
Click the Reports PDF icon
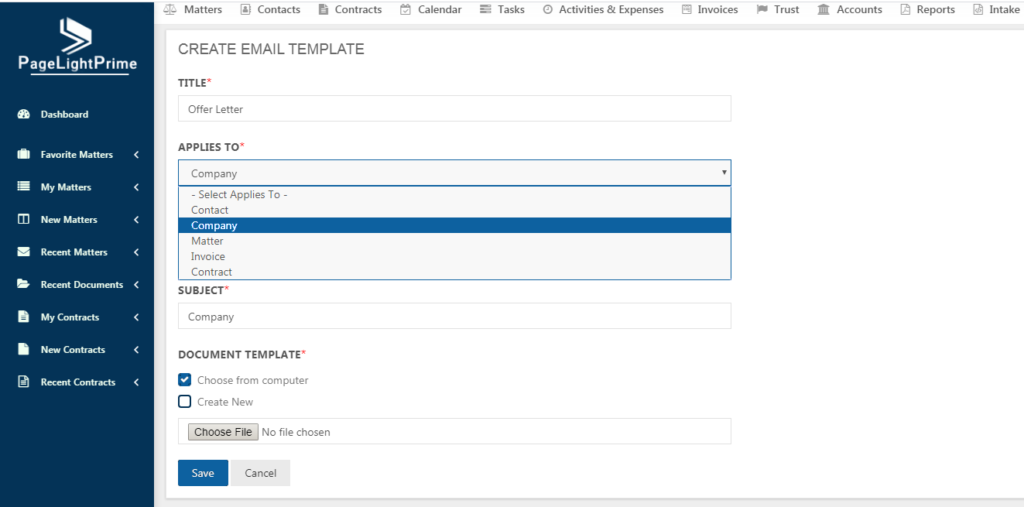(x=905, y=10)
